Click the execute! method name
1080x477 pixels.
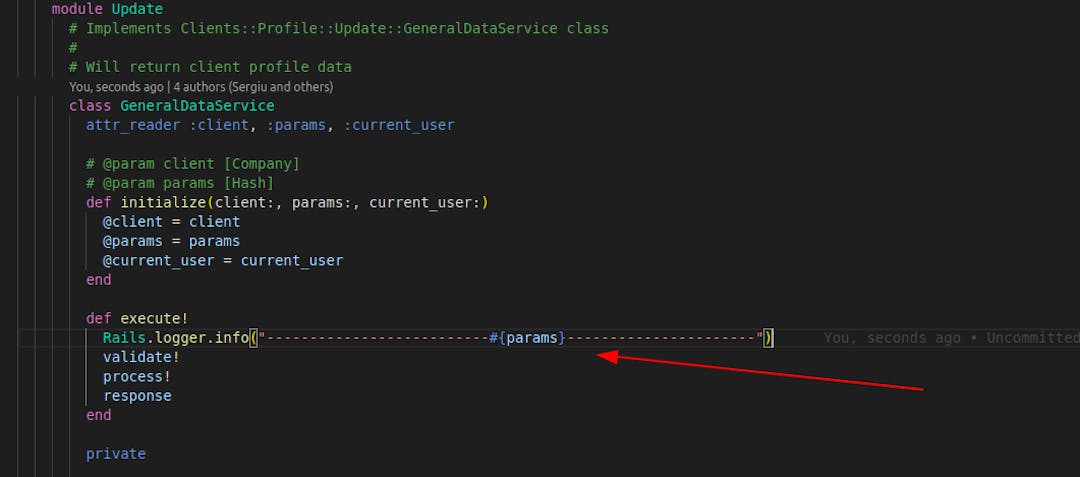point(154,319)
